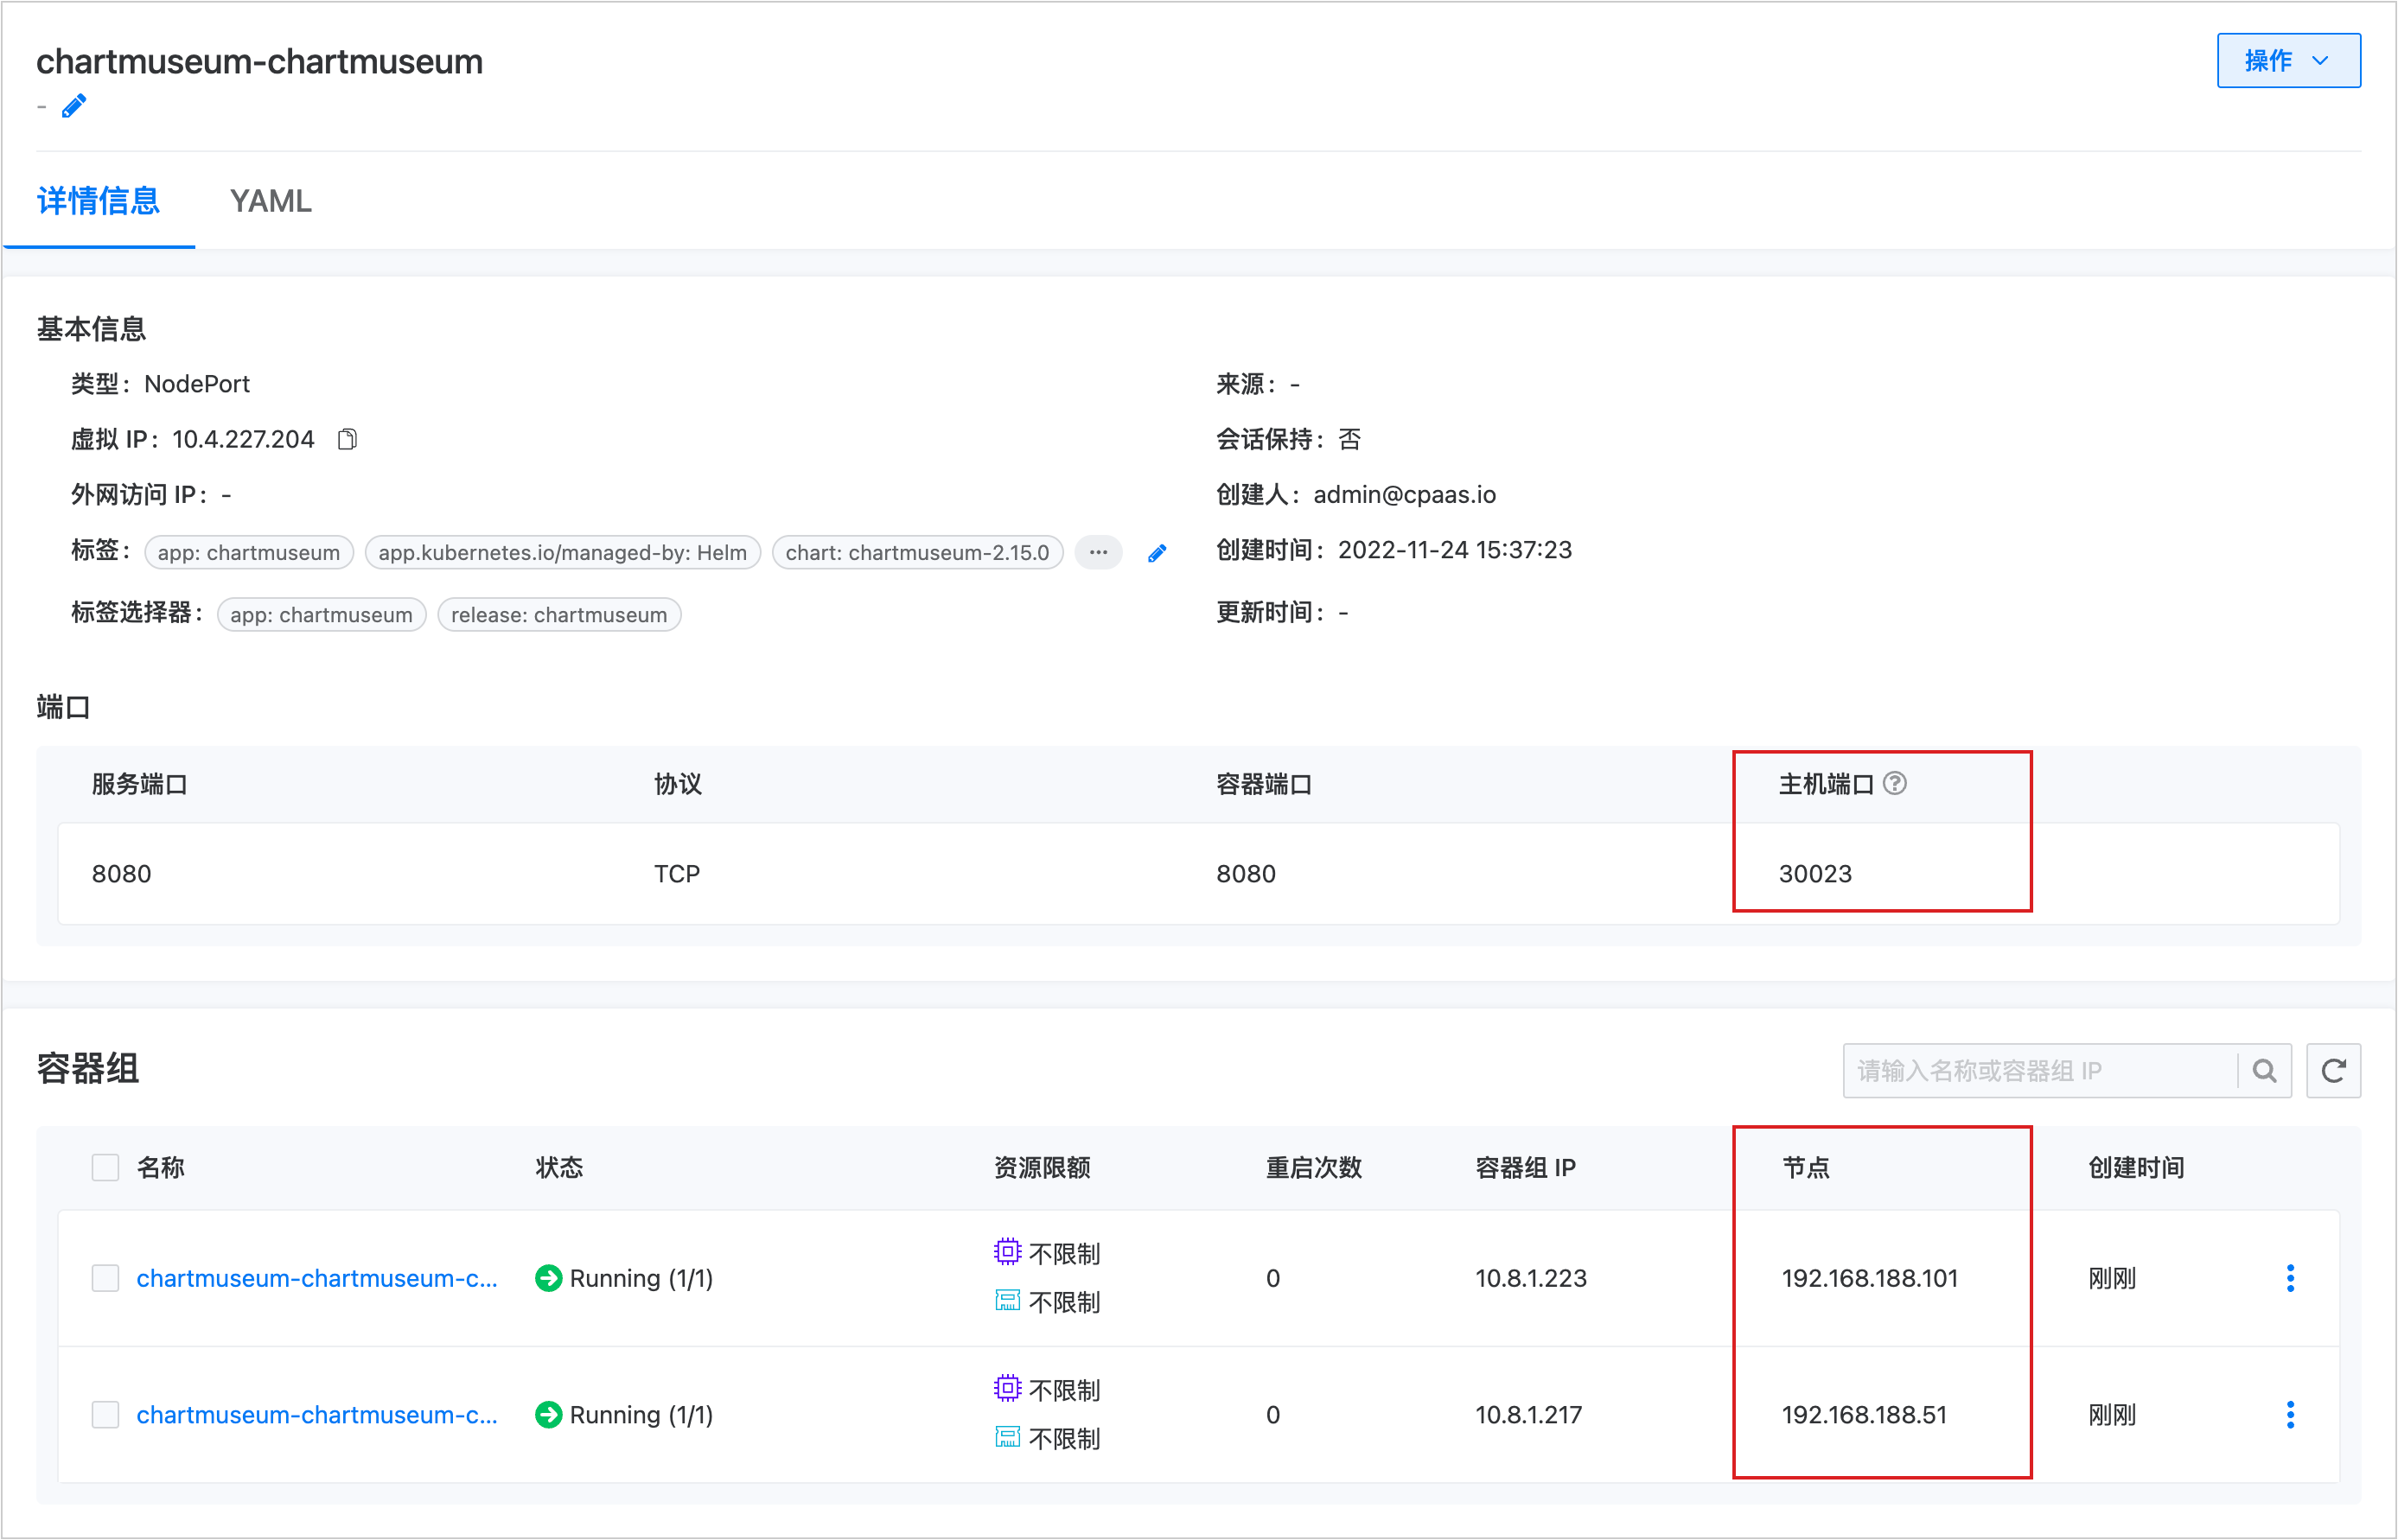Click CPU limit icon for pod 10.8.1.217

click(x=1007, y=1389)
